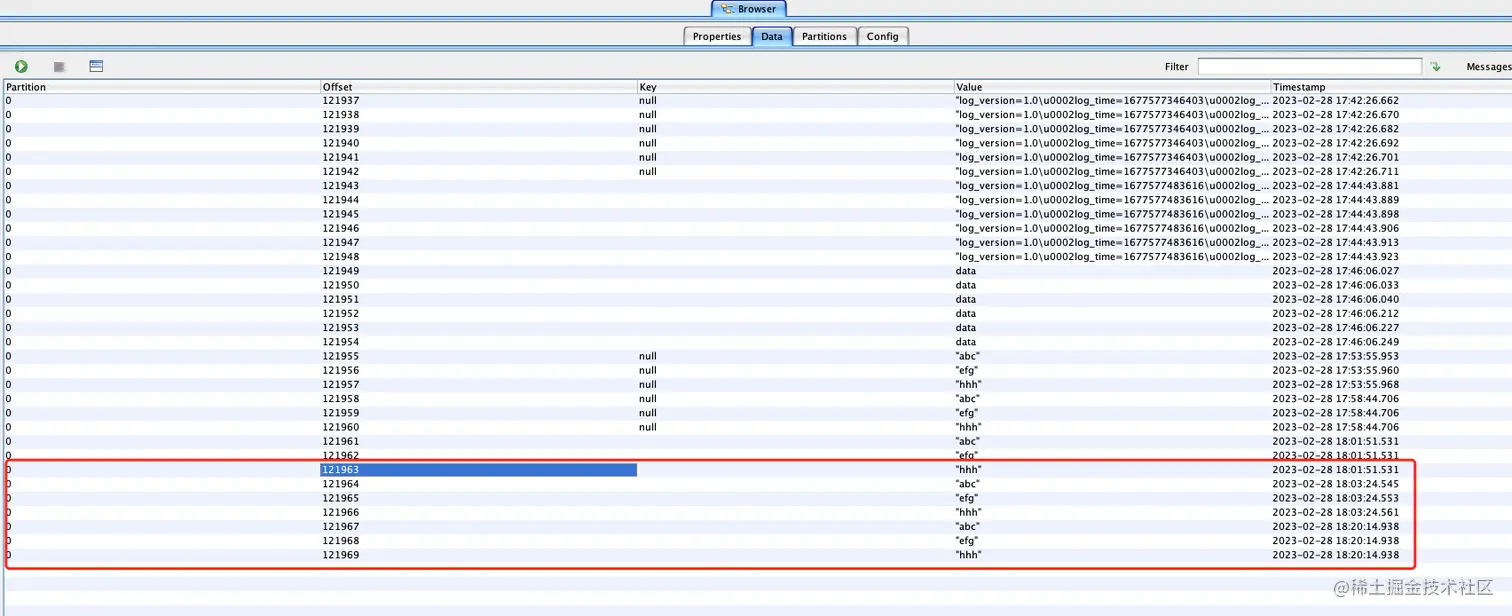The image size is (1512, 616).
Task: Click timestamp 2023-02-28 17:46:06.249
Action: tap(1335, 342)
